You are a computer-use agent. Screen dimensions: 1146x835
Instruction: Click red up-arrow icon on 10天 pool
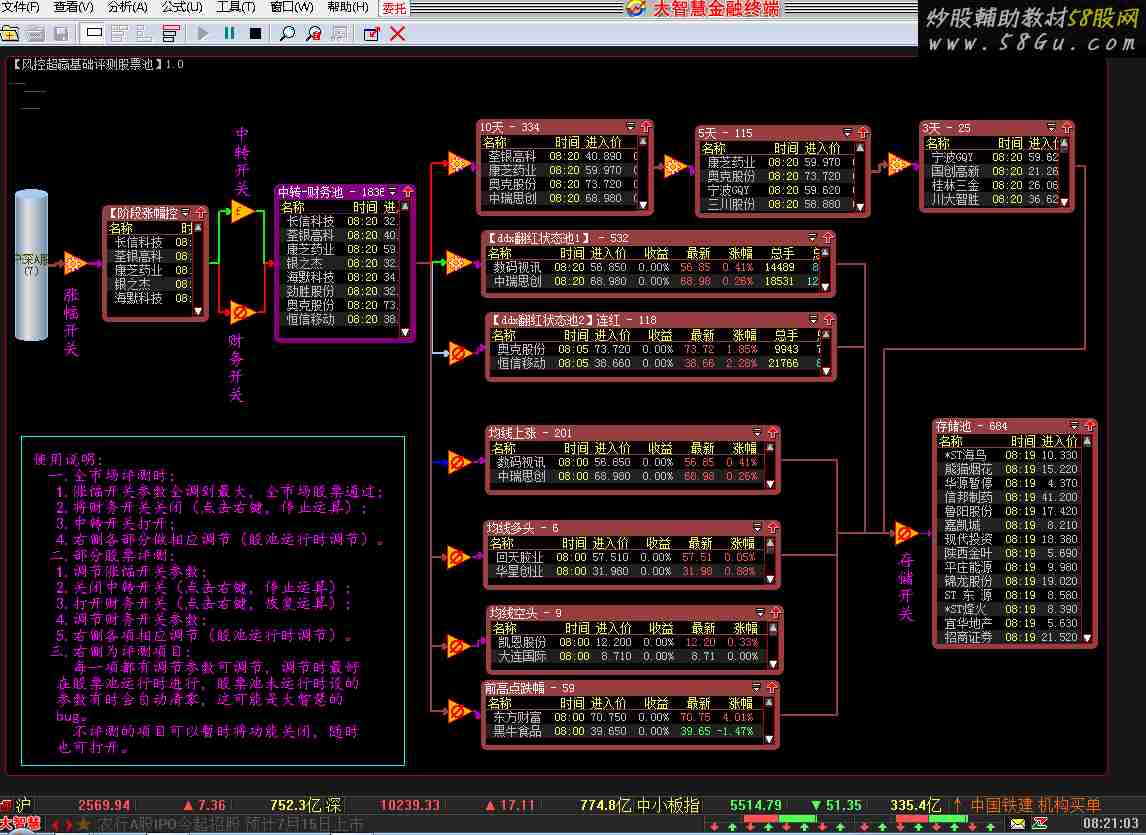point(645,126)
